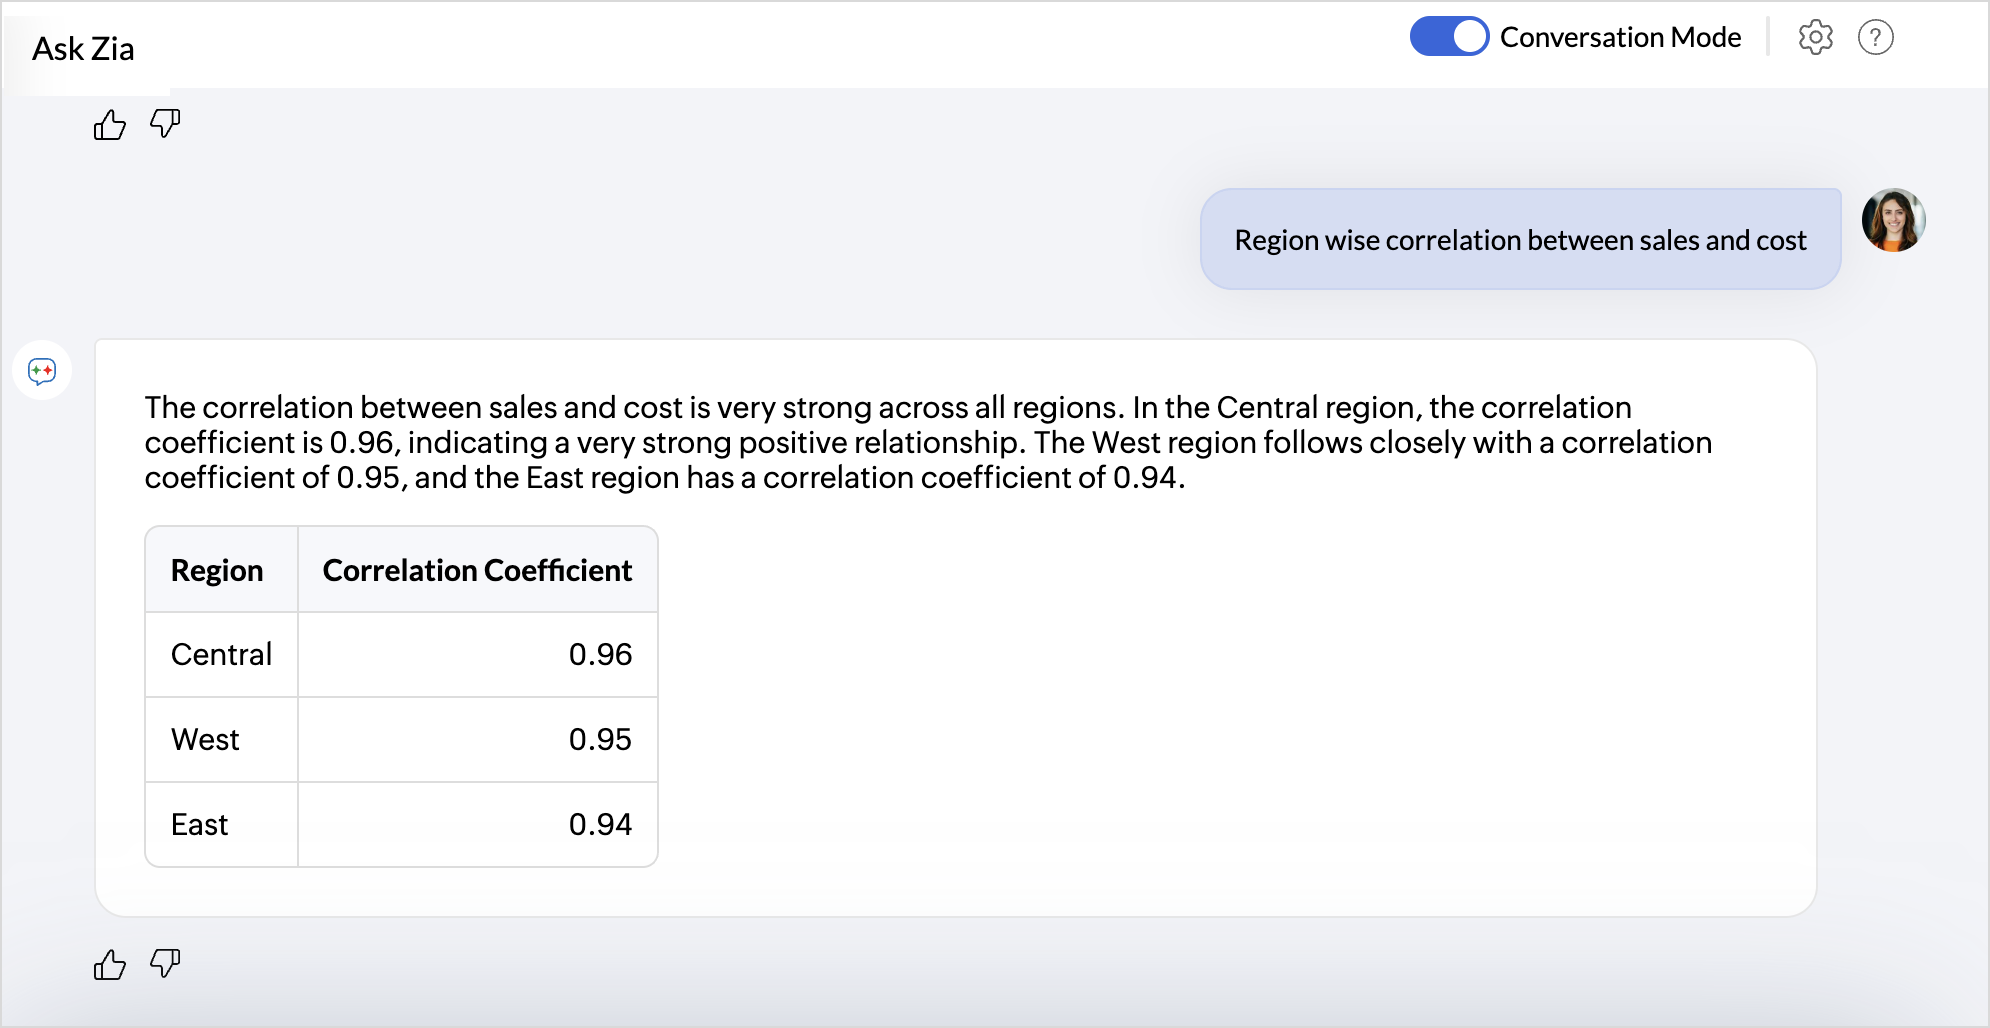
Task: Click the thumbs up icon below Zia's response
Action: (x=109, y=964)
